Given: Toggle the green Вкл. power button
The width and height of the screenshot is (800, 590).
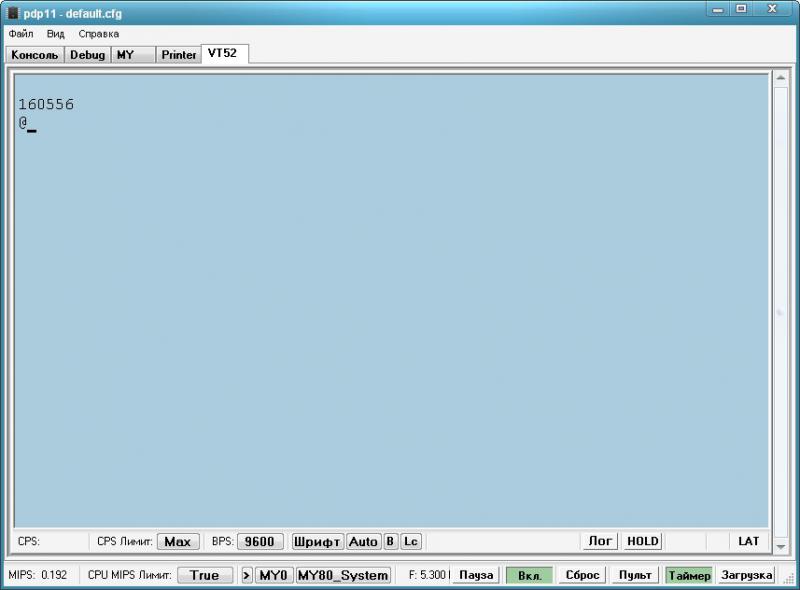Looking at the screenshot, I should pos(529,575).
